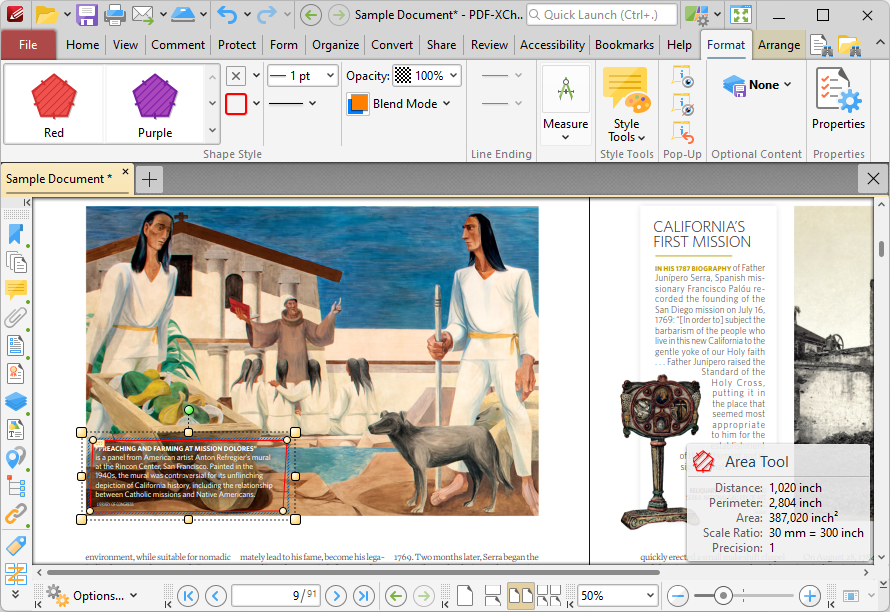
Task: Click the zoom slider handle
Action: coord(723,596)
